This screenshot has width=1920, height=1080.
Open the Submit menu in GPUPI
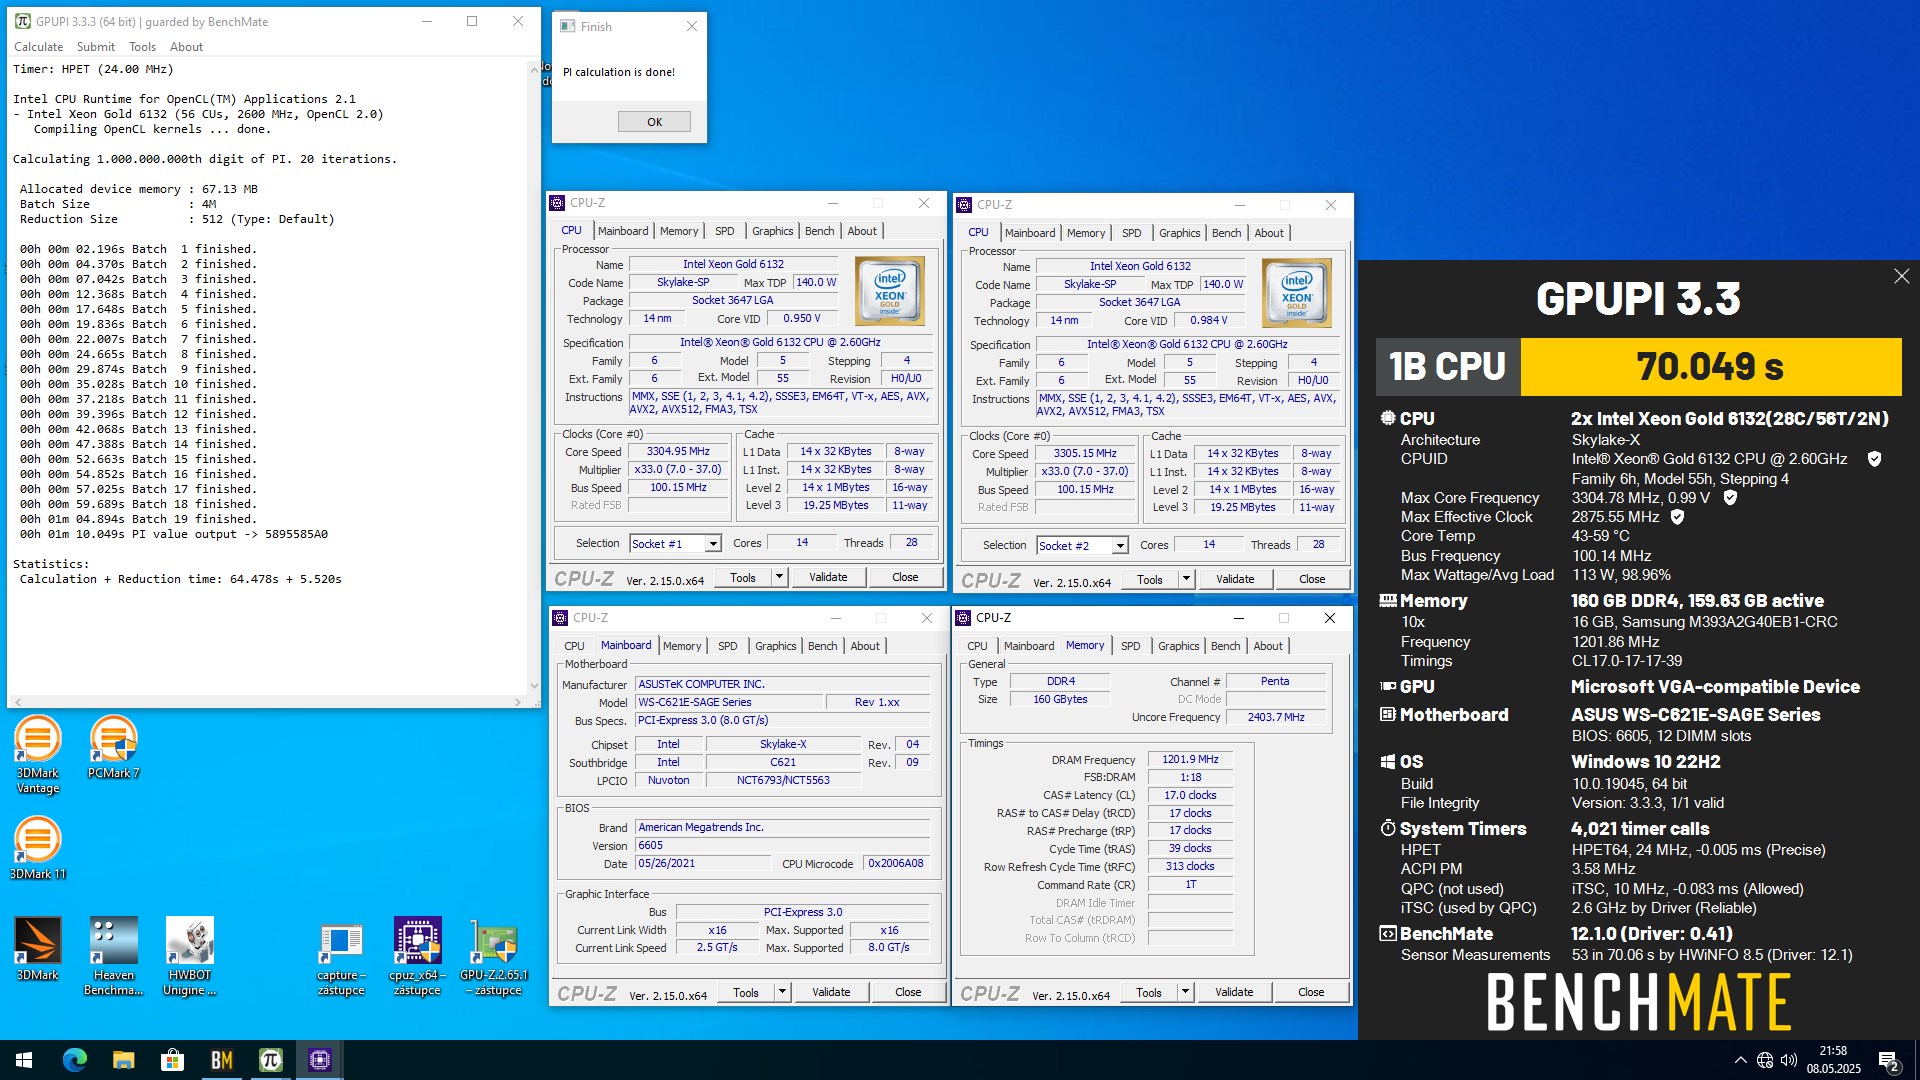[x=96, y=47]
